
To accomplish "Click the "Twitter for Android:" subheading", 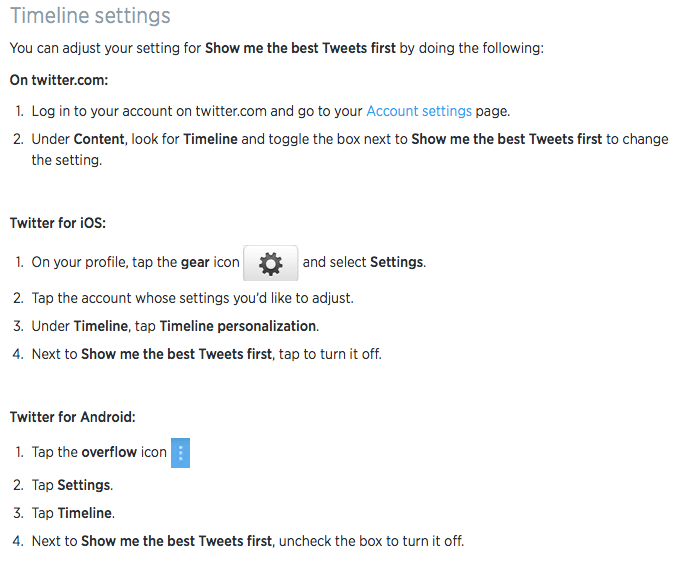I will [x=73, y=417].
